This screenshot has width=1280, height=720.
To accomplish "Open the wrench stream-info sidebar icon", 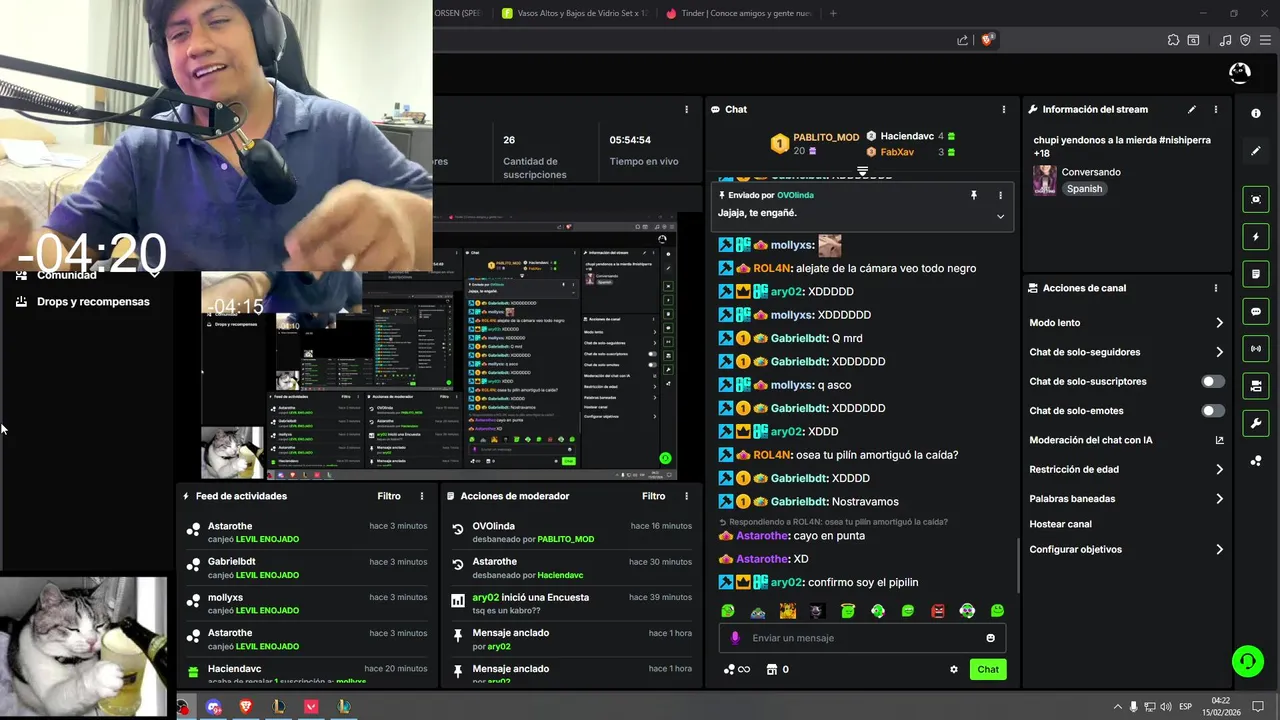I will pyautogui.click(x=1256, y=423).
